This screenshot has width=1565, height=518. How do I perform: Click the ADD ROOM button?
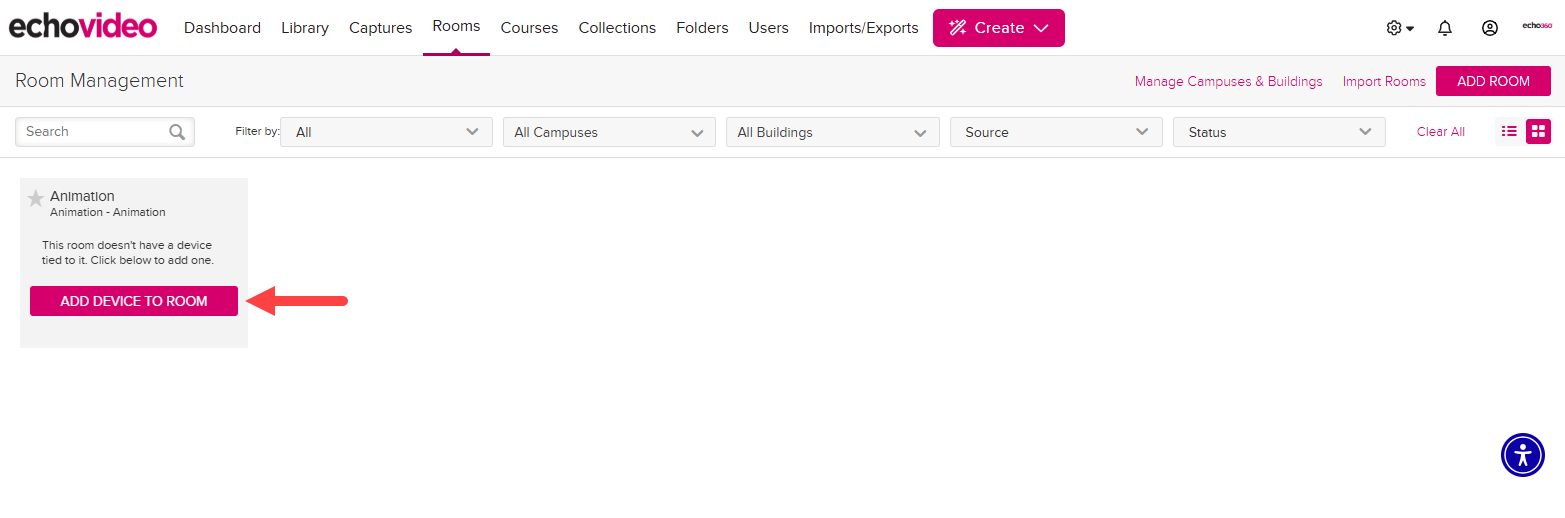1493,81
